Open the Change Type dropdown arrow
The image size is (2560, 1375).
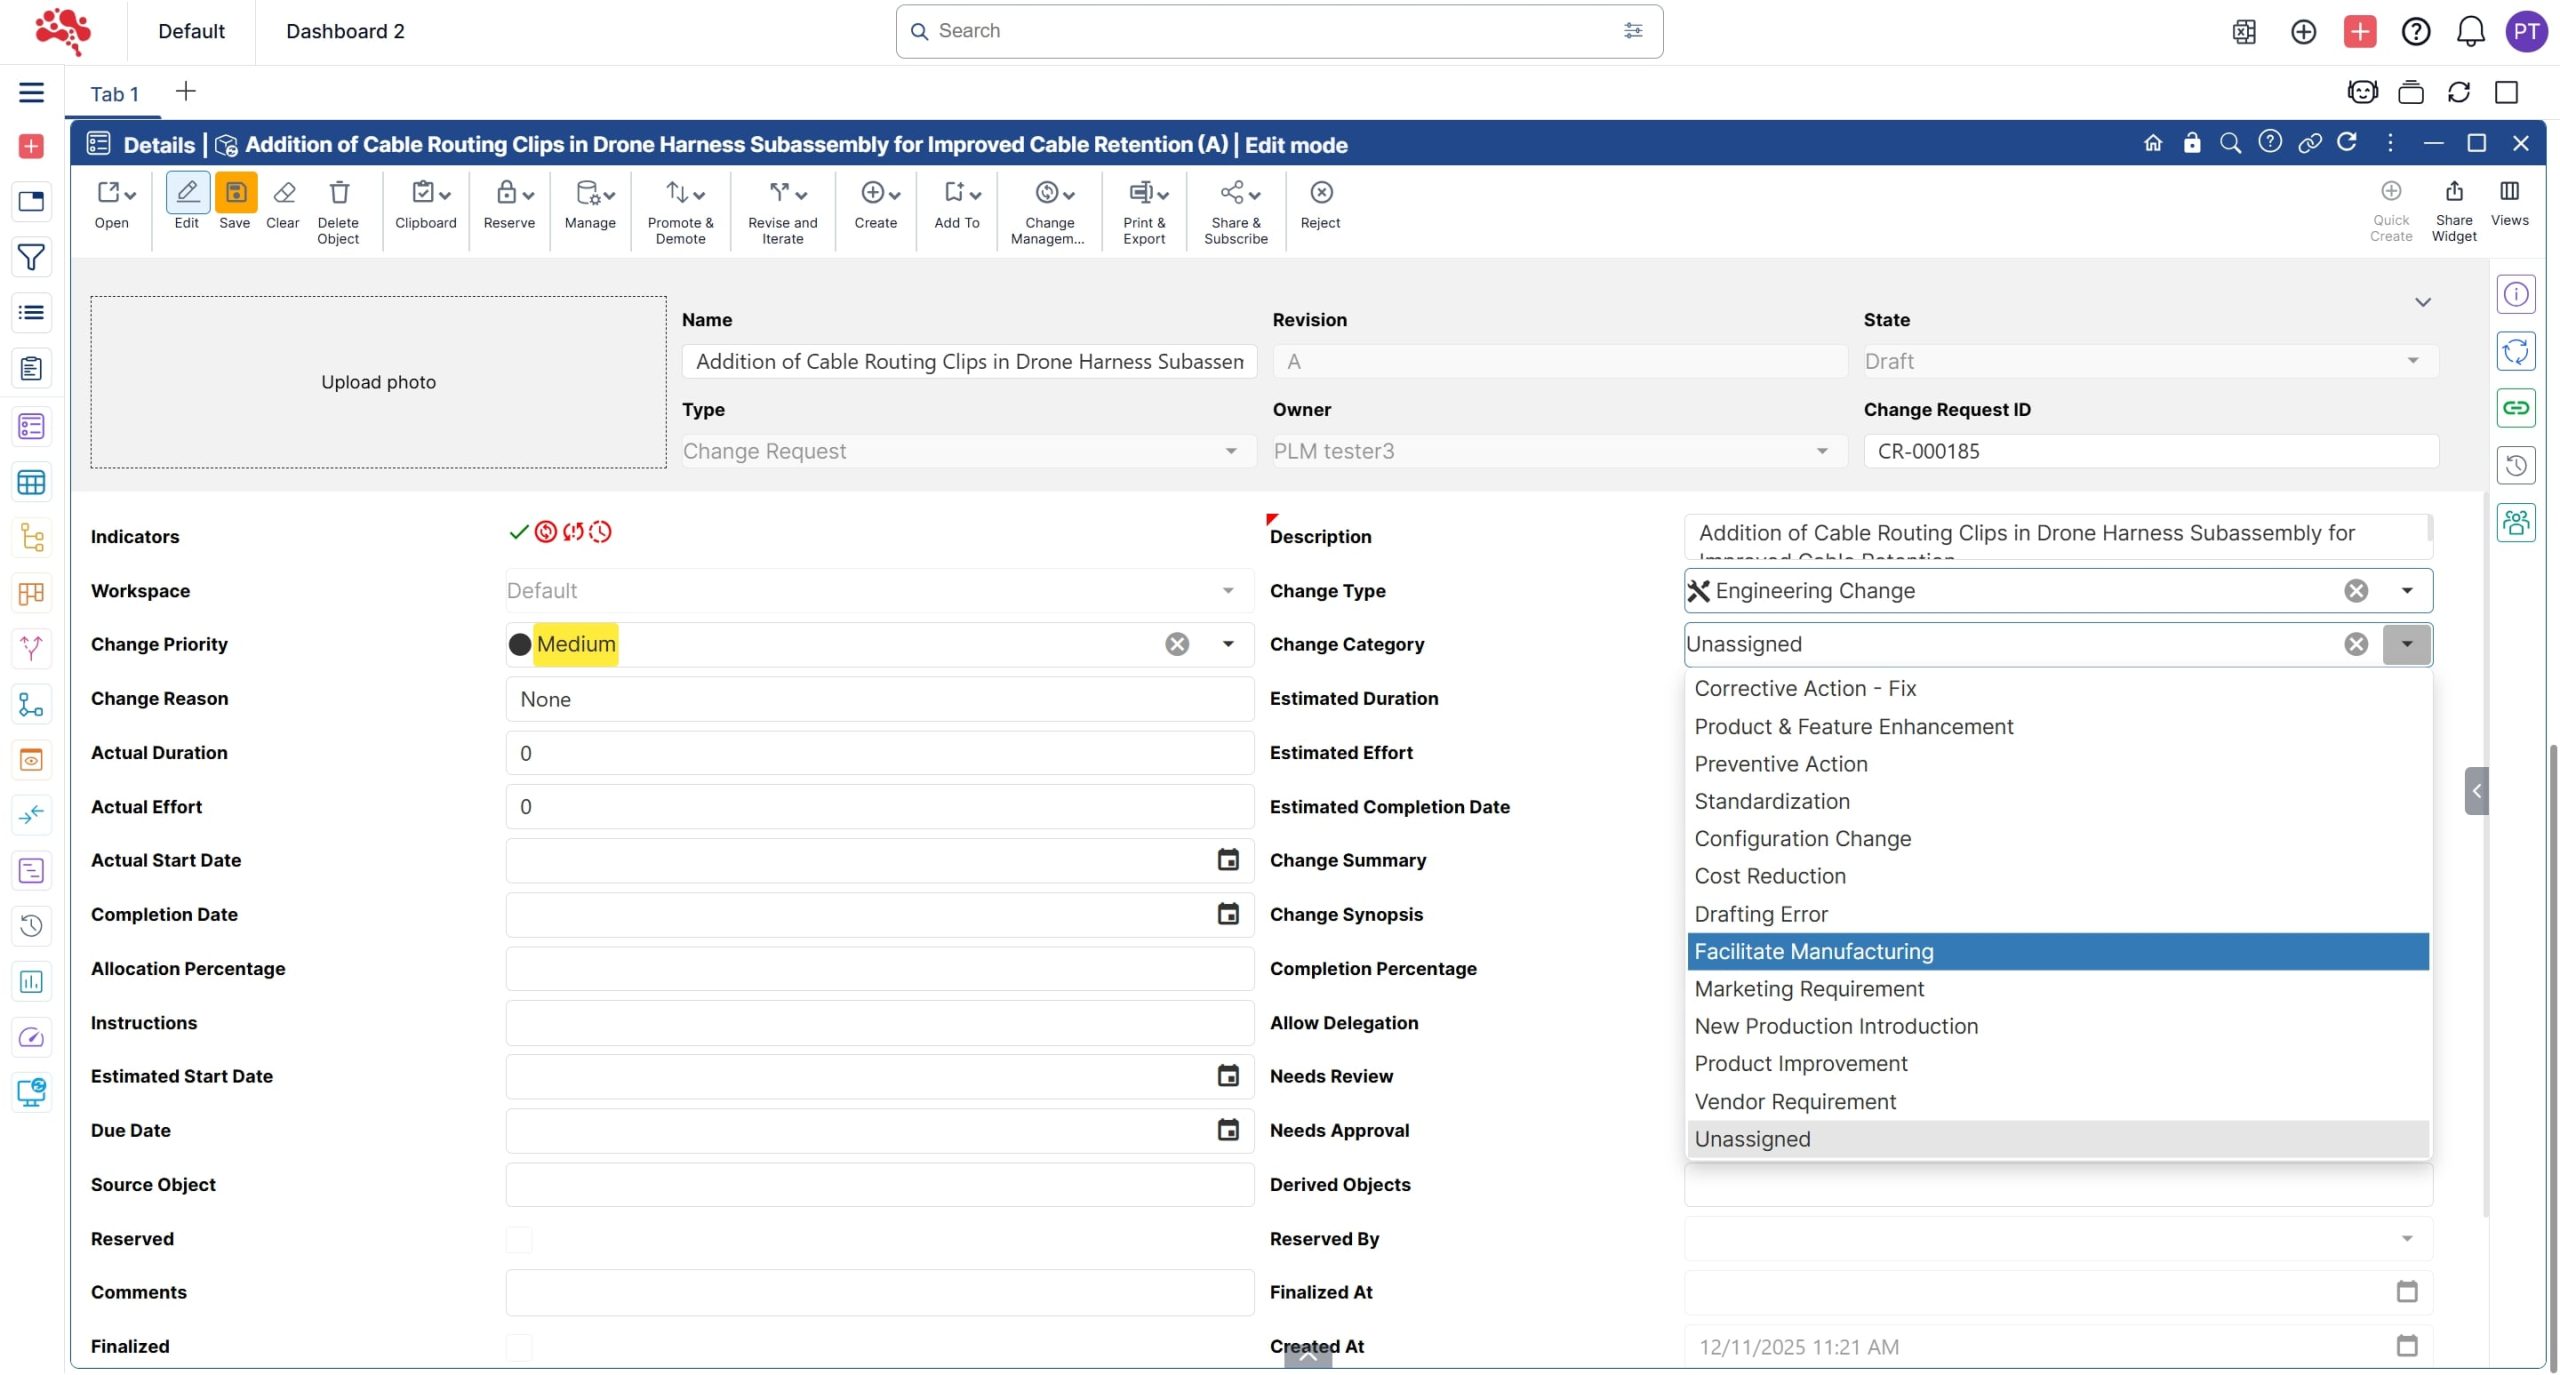[x=2406, y=591]
